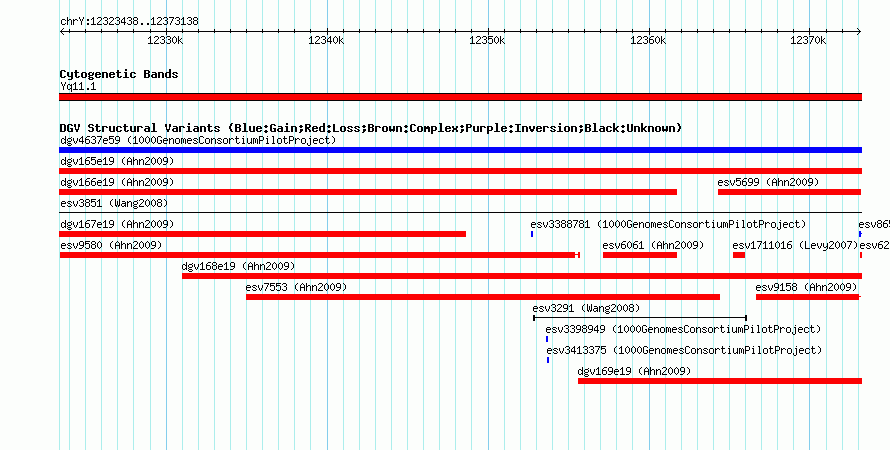Click the short red esv1711016 bar

coord(738,255)
